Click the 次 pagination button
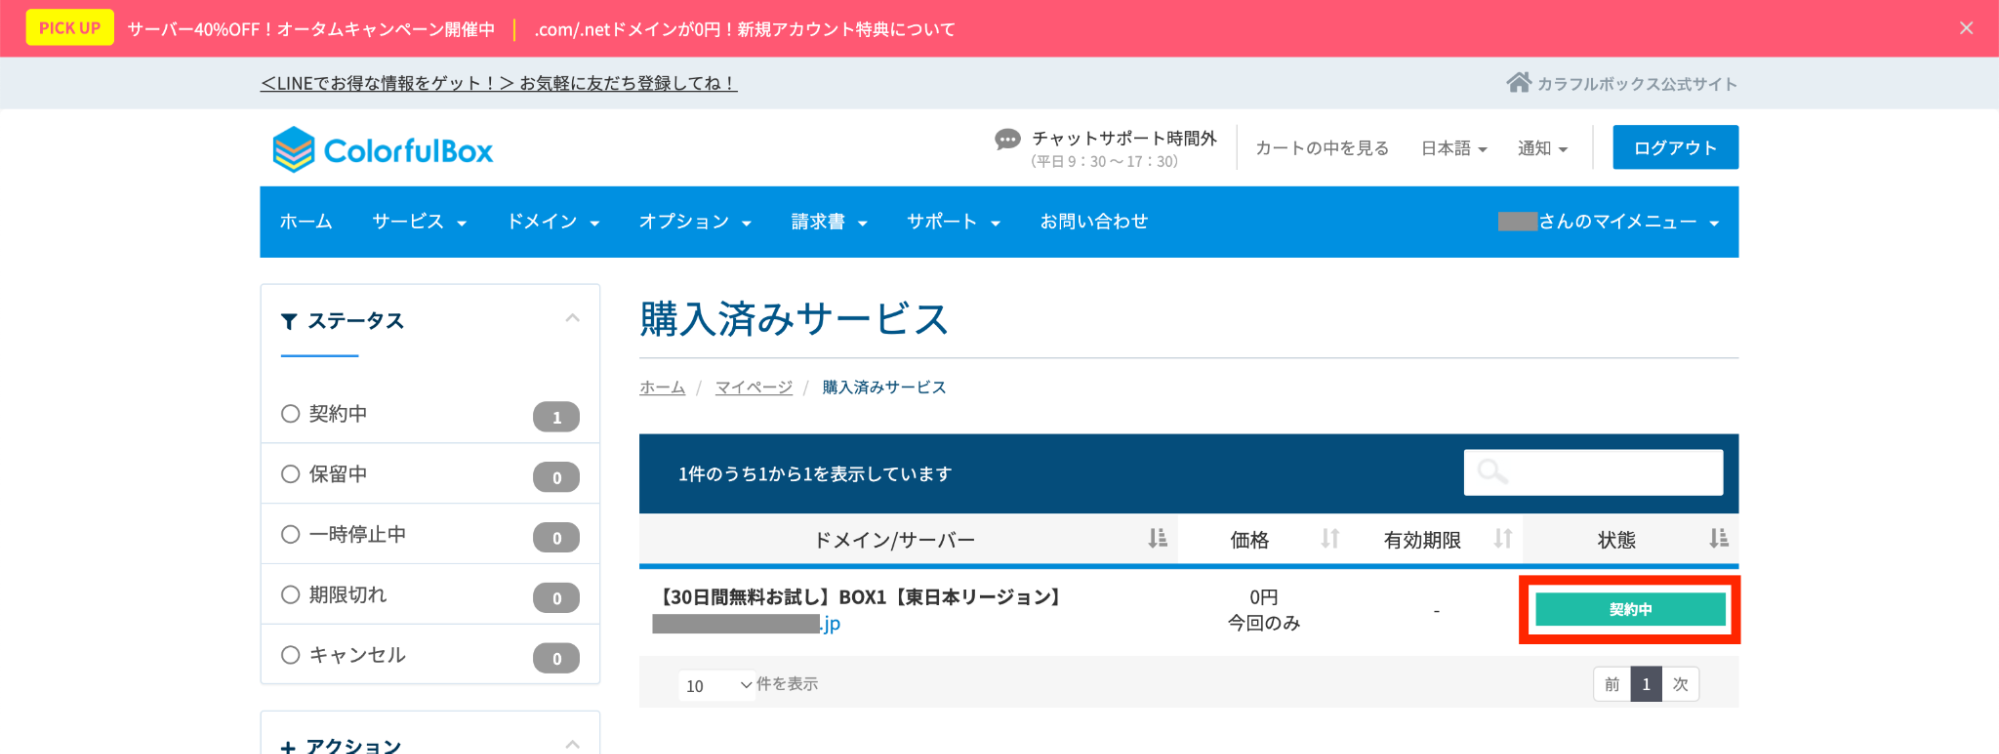1999x754 pixels. pyautogui.click(x=1680, y=684)
